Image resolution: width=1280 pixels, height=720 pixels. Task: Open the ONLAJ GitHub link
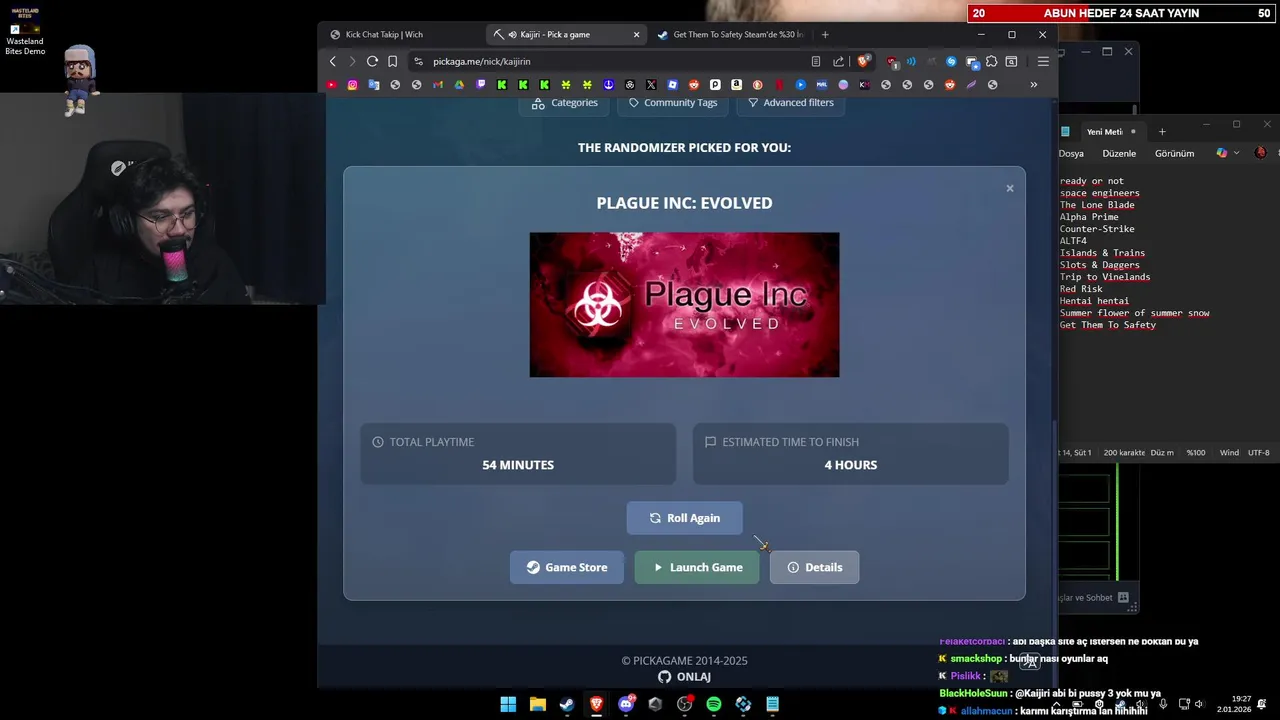tap(684, 677)
